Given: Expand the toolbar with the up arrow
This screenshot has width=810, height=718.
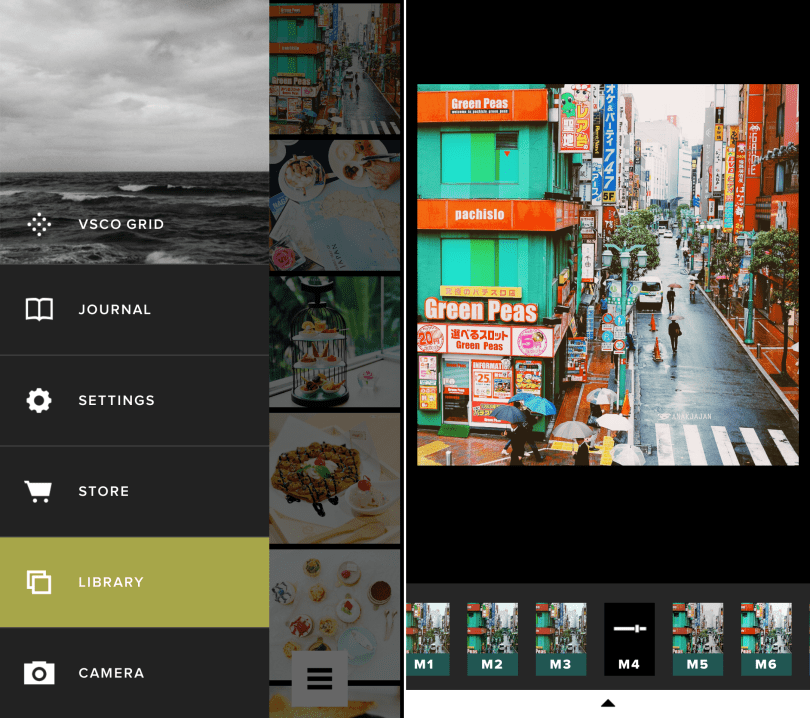Looking at the screenshot, I should pos(607,703).
